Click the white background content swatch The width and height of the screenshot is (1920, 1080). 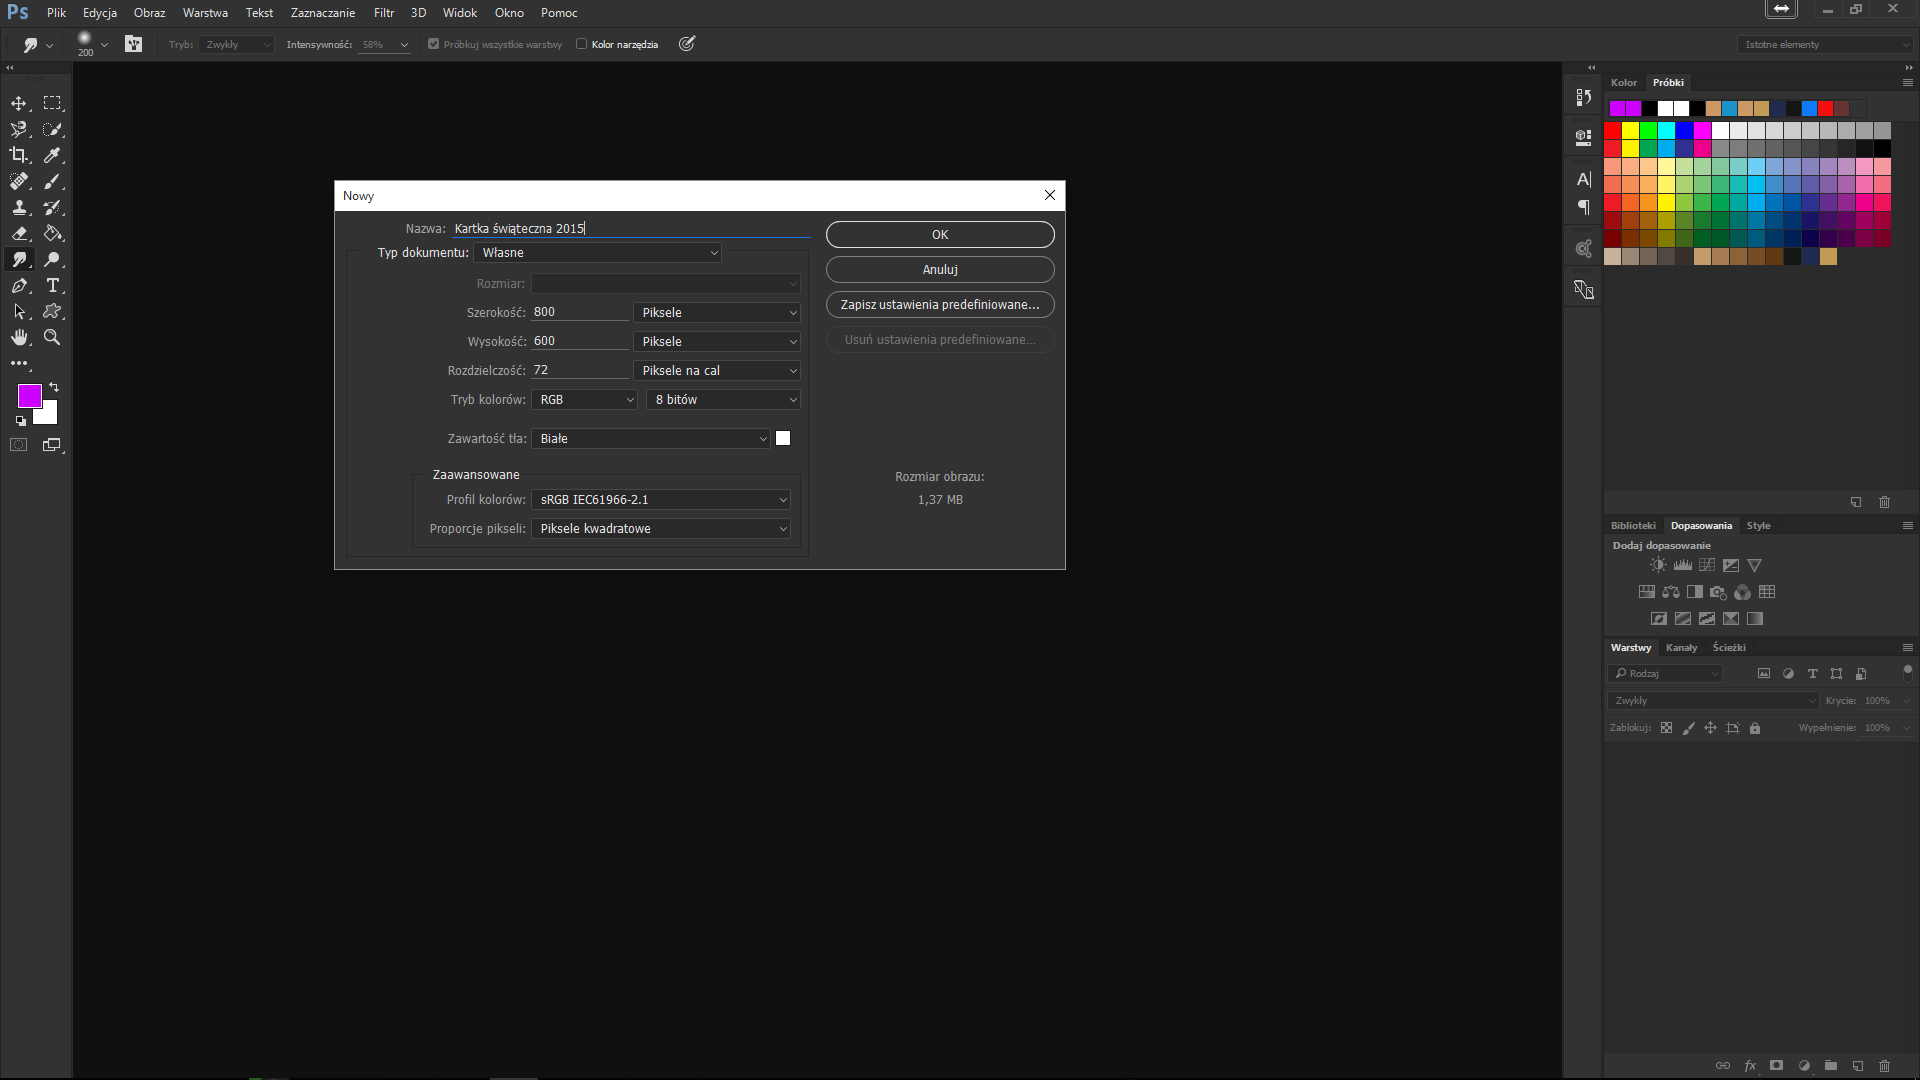(783, 438)
